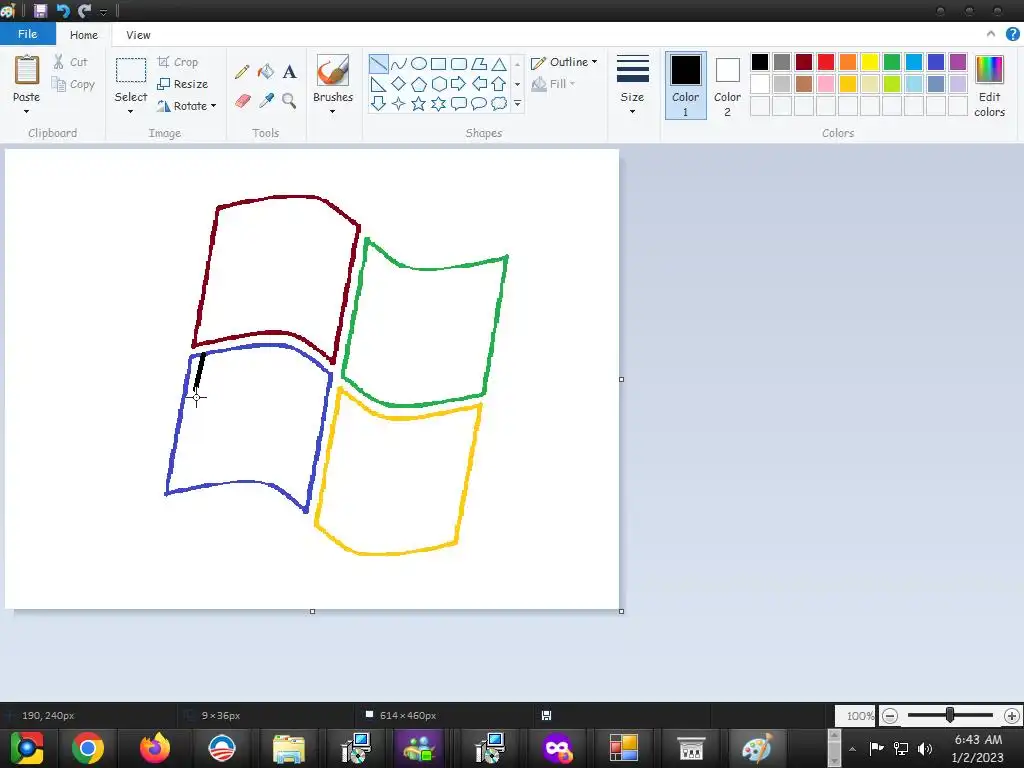Open Firefox from the taskbar
Image resolution: width=1024 pixels, height=768 pixels.
(x=155, y=748)
